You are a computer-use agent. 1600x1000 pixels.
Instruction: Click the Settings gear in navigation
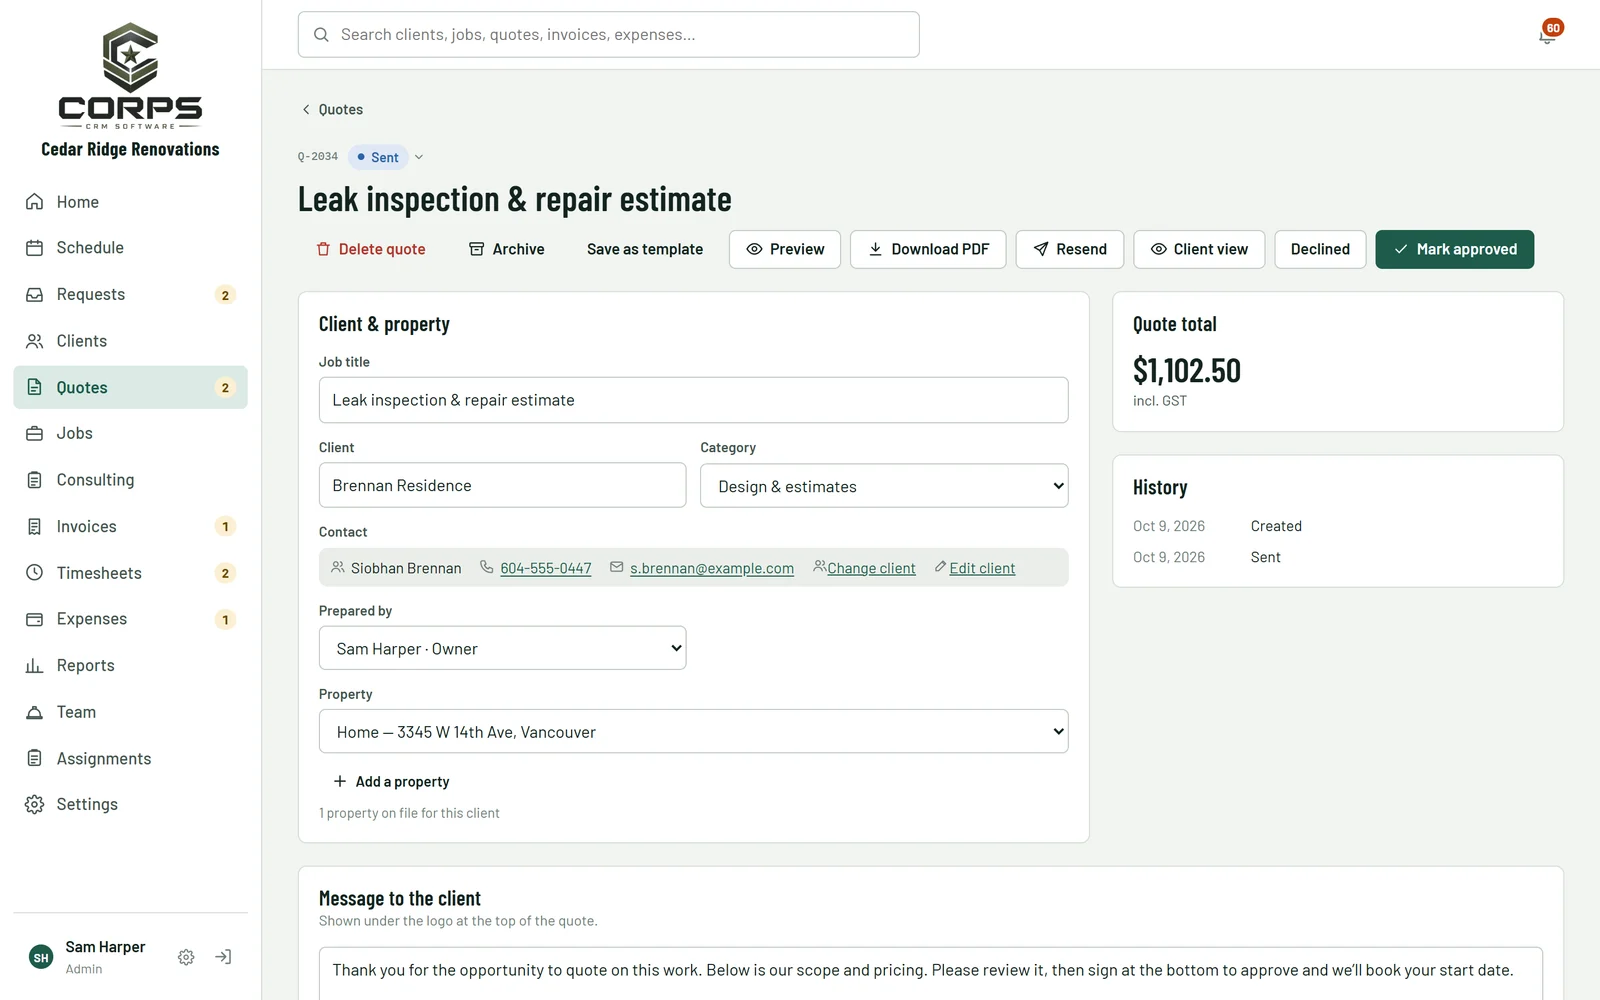[x=35, y=805]
